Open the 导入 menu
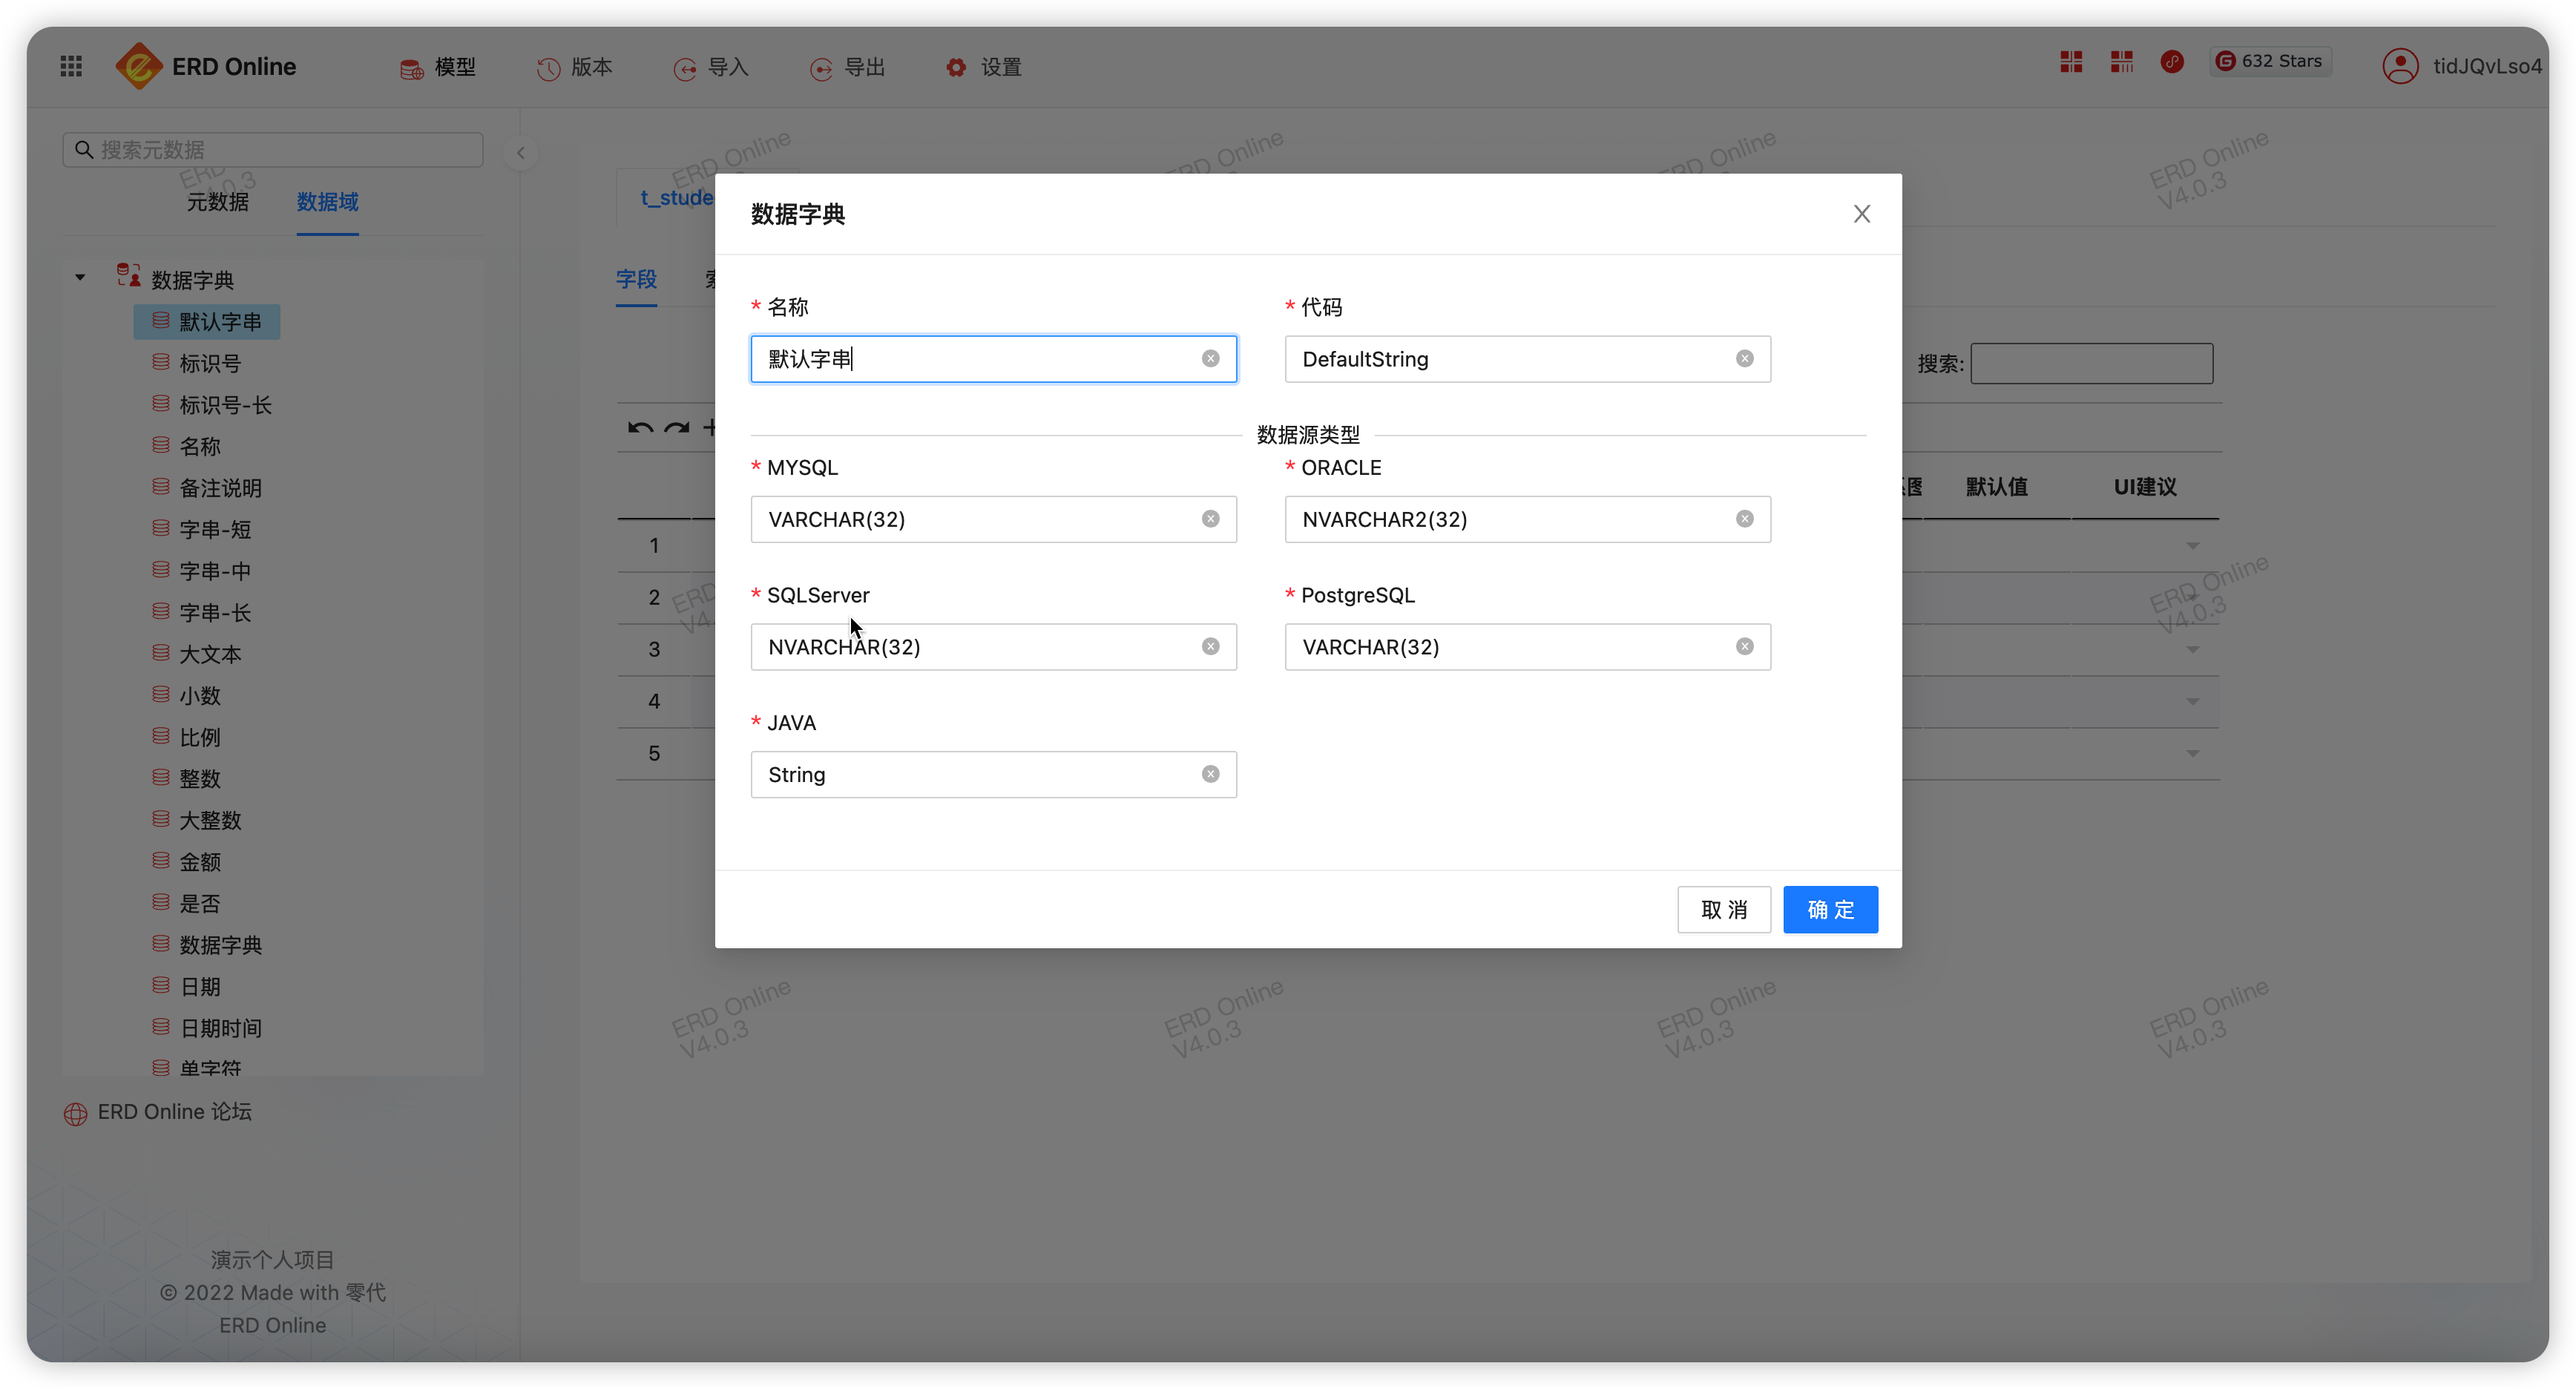This screenshot has height=1389, width=2576. 711,67
